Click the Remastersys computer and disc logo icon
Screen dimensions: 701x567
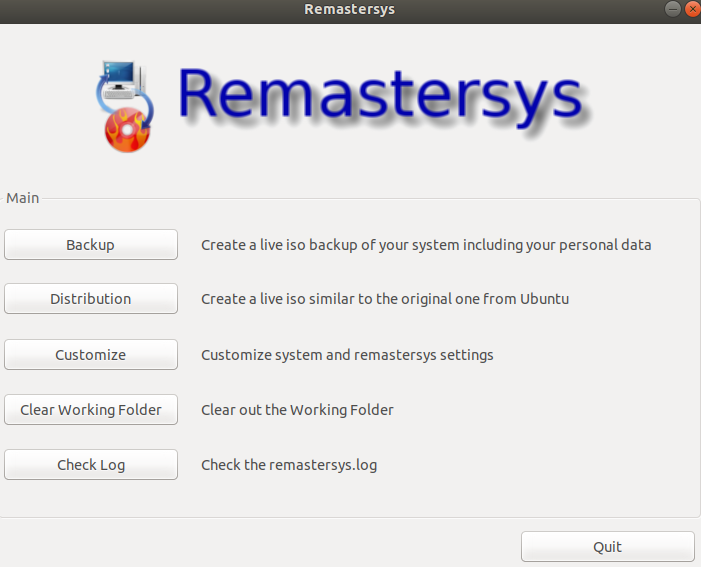point(125,106)
